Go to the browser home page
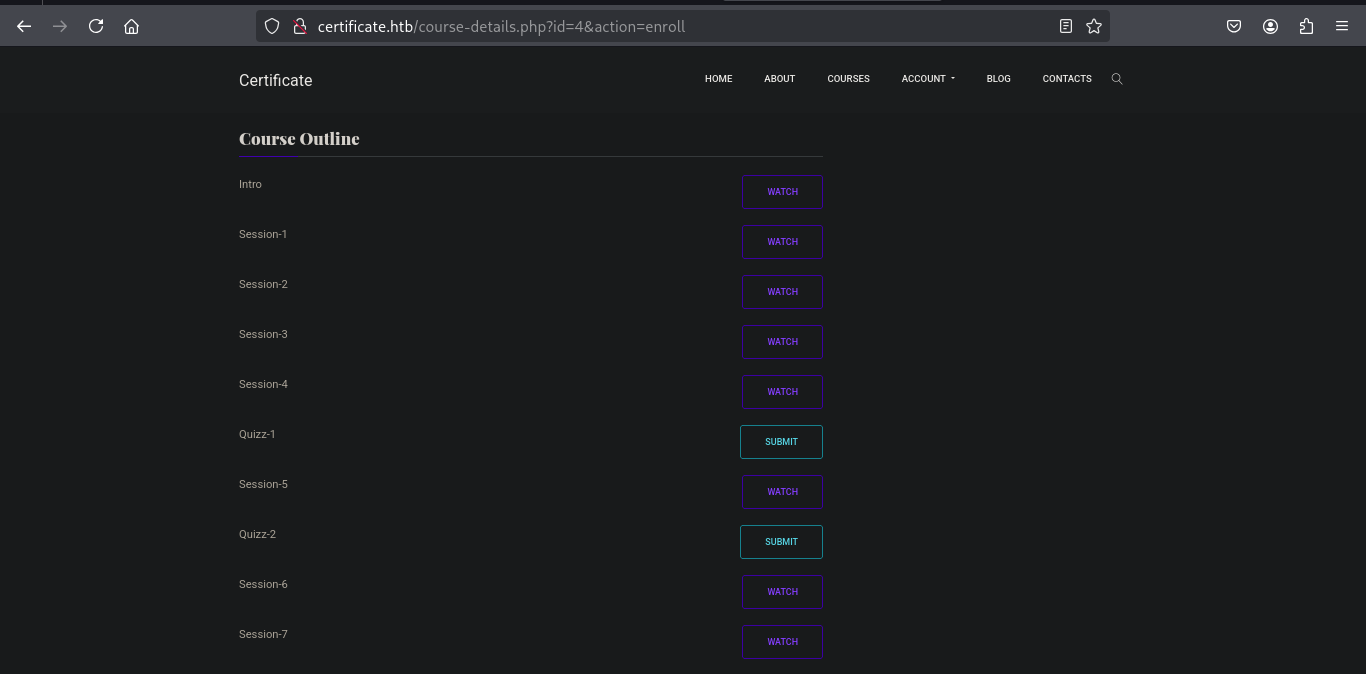The width and height of the screenshot is (1366, 674). pyautogui.click(x=131, y=27)
